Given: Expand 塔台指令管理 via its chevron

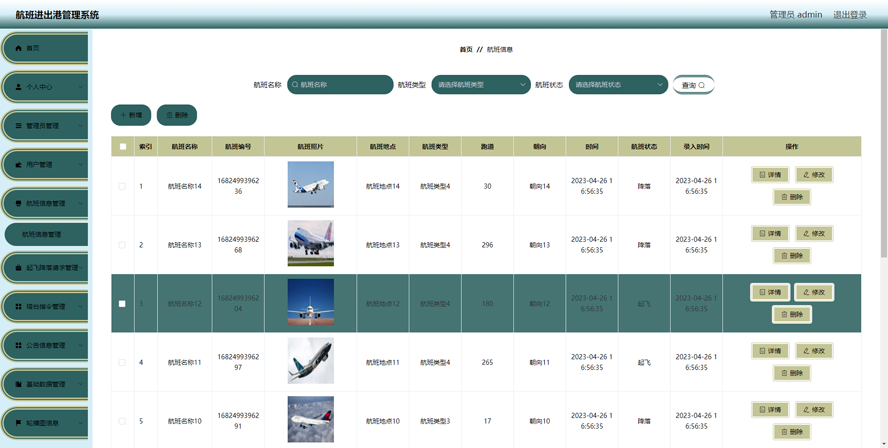Looking at the screenshot, I should pyautogui.click(x=80, y=306).
